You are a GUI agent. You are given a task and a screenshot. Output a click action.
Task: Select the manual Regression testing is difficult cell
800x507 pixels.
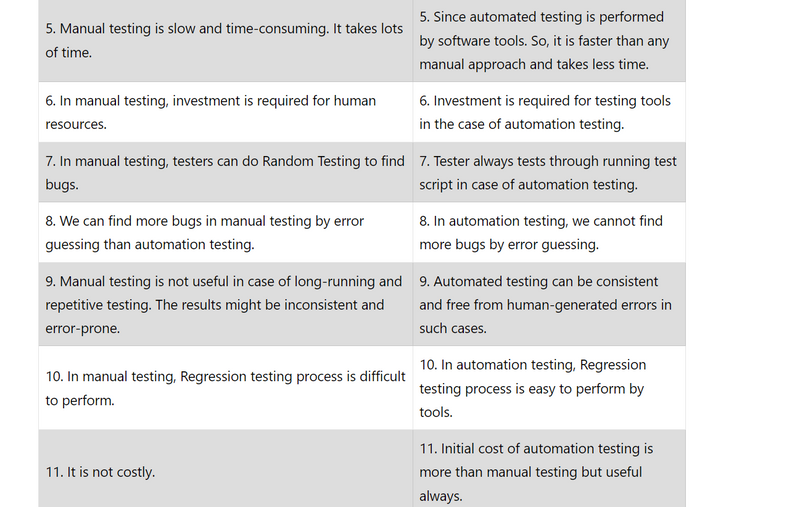(x=225, y=388)
